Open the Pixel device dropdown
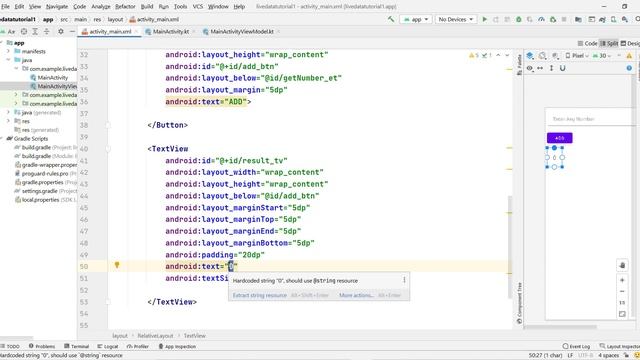Image resolution: width=640 pixels, height=360 pixels. tap(577, 56)
